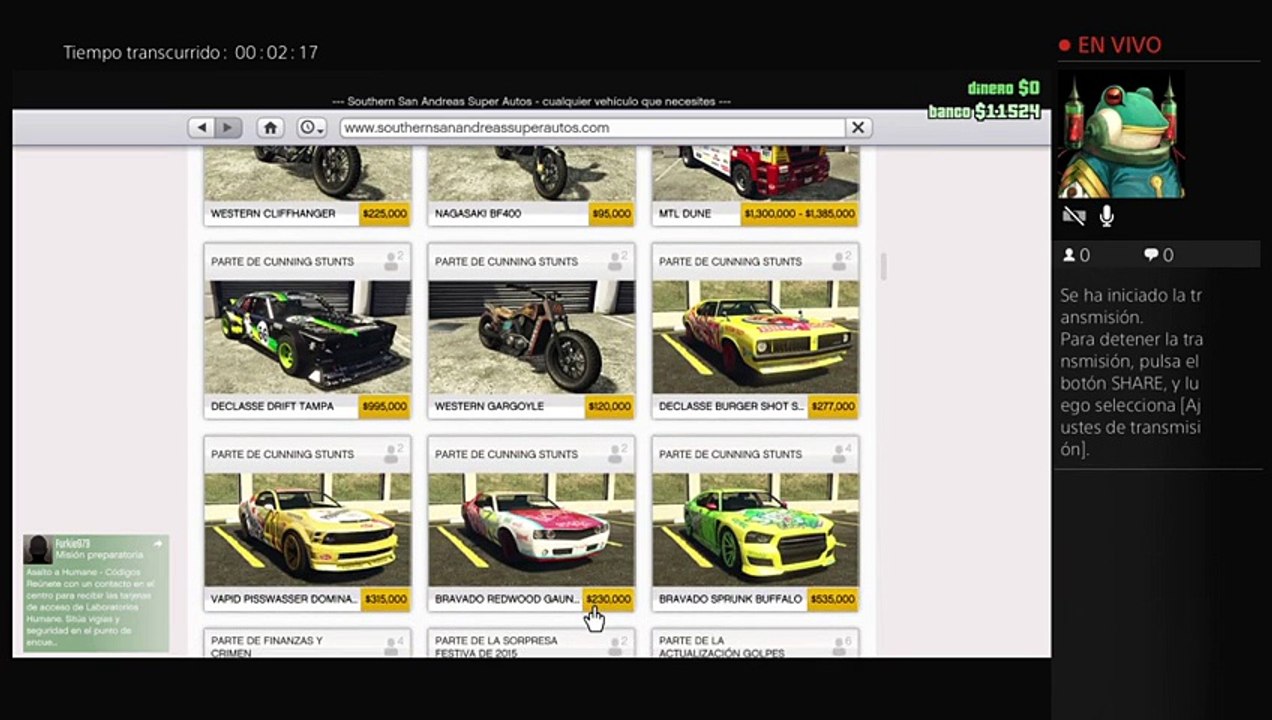
Task: Click the 'EN VIVO' live indicator
Action: coord(1110,45)
